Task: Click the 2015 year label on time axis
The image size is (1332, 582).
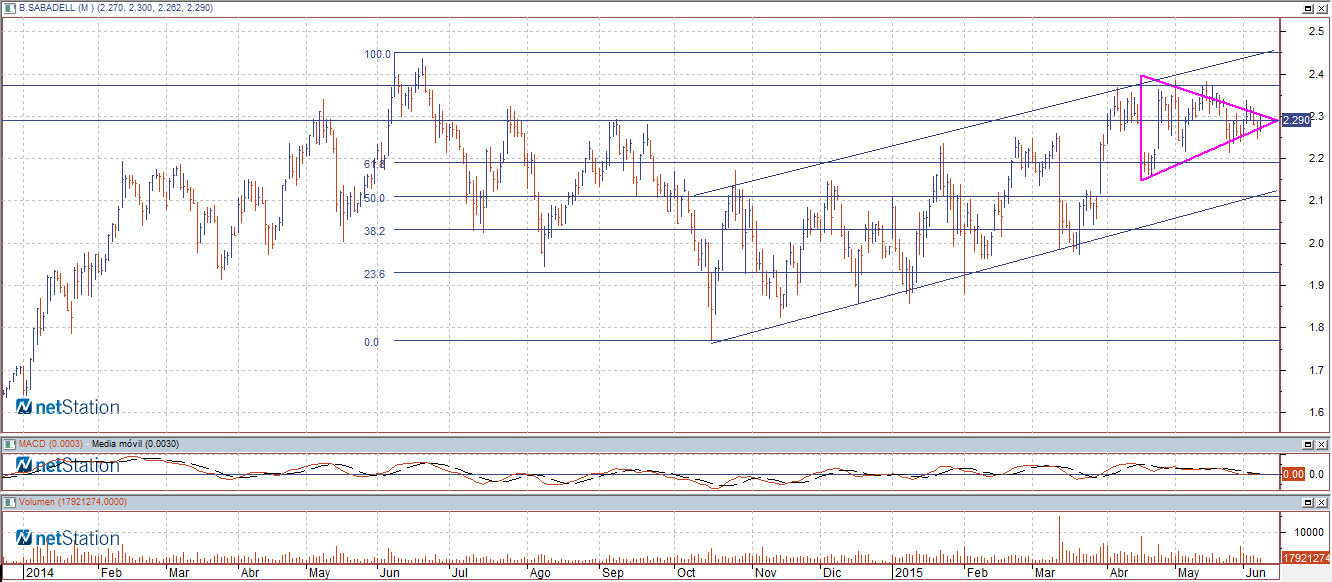Action: coord(911,574)
